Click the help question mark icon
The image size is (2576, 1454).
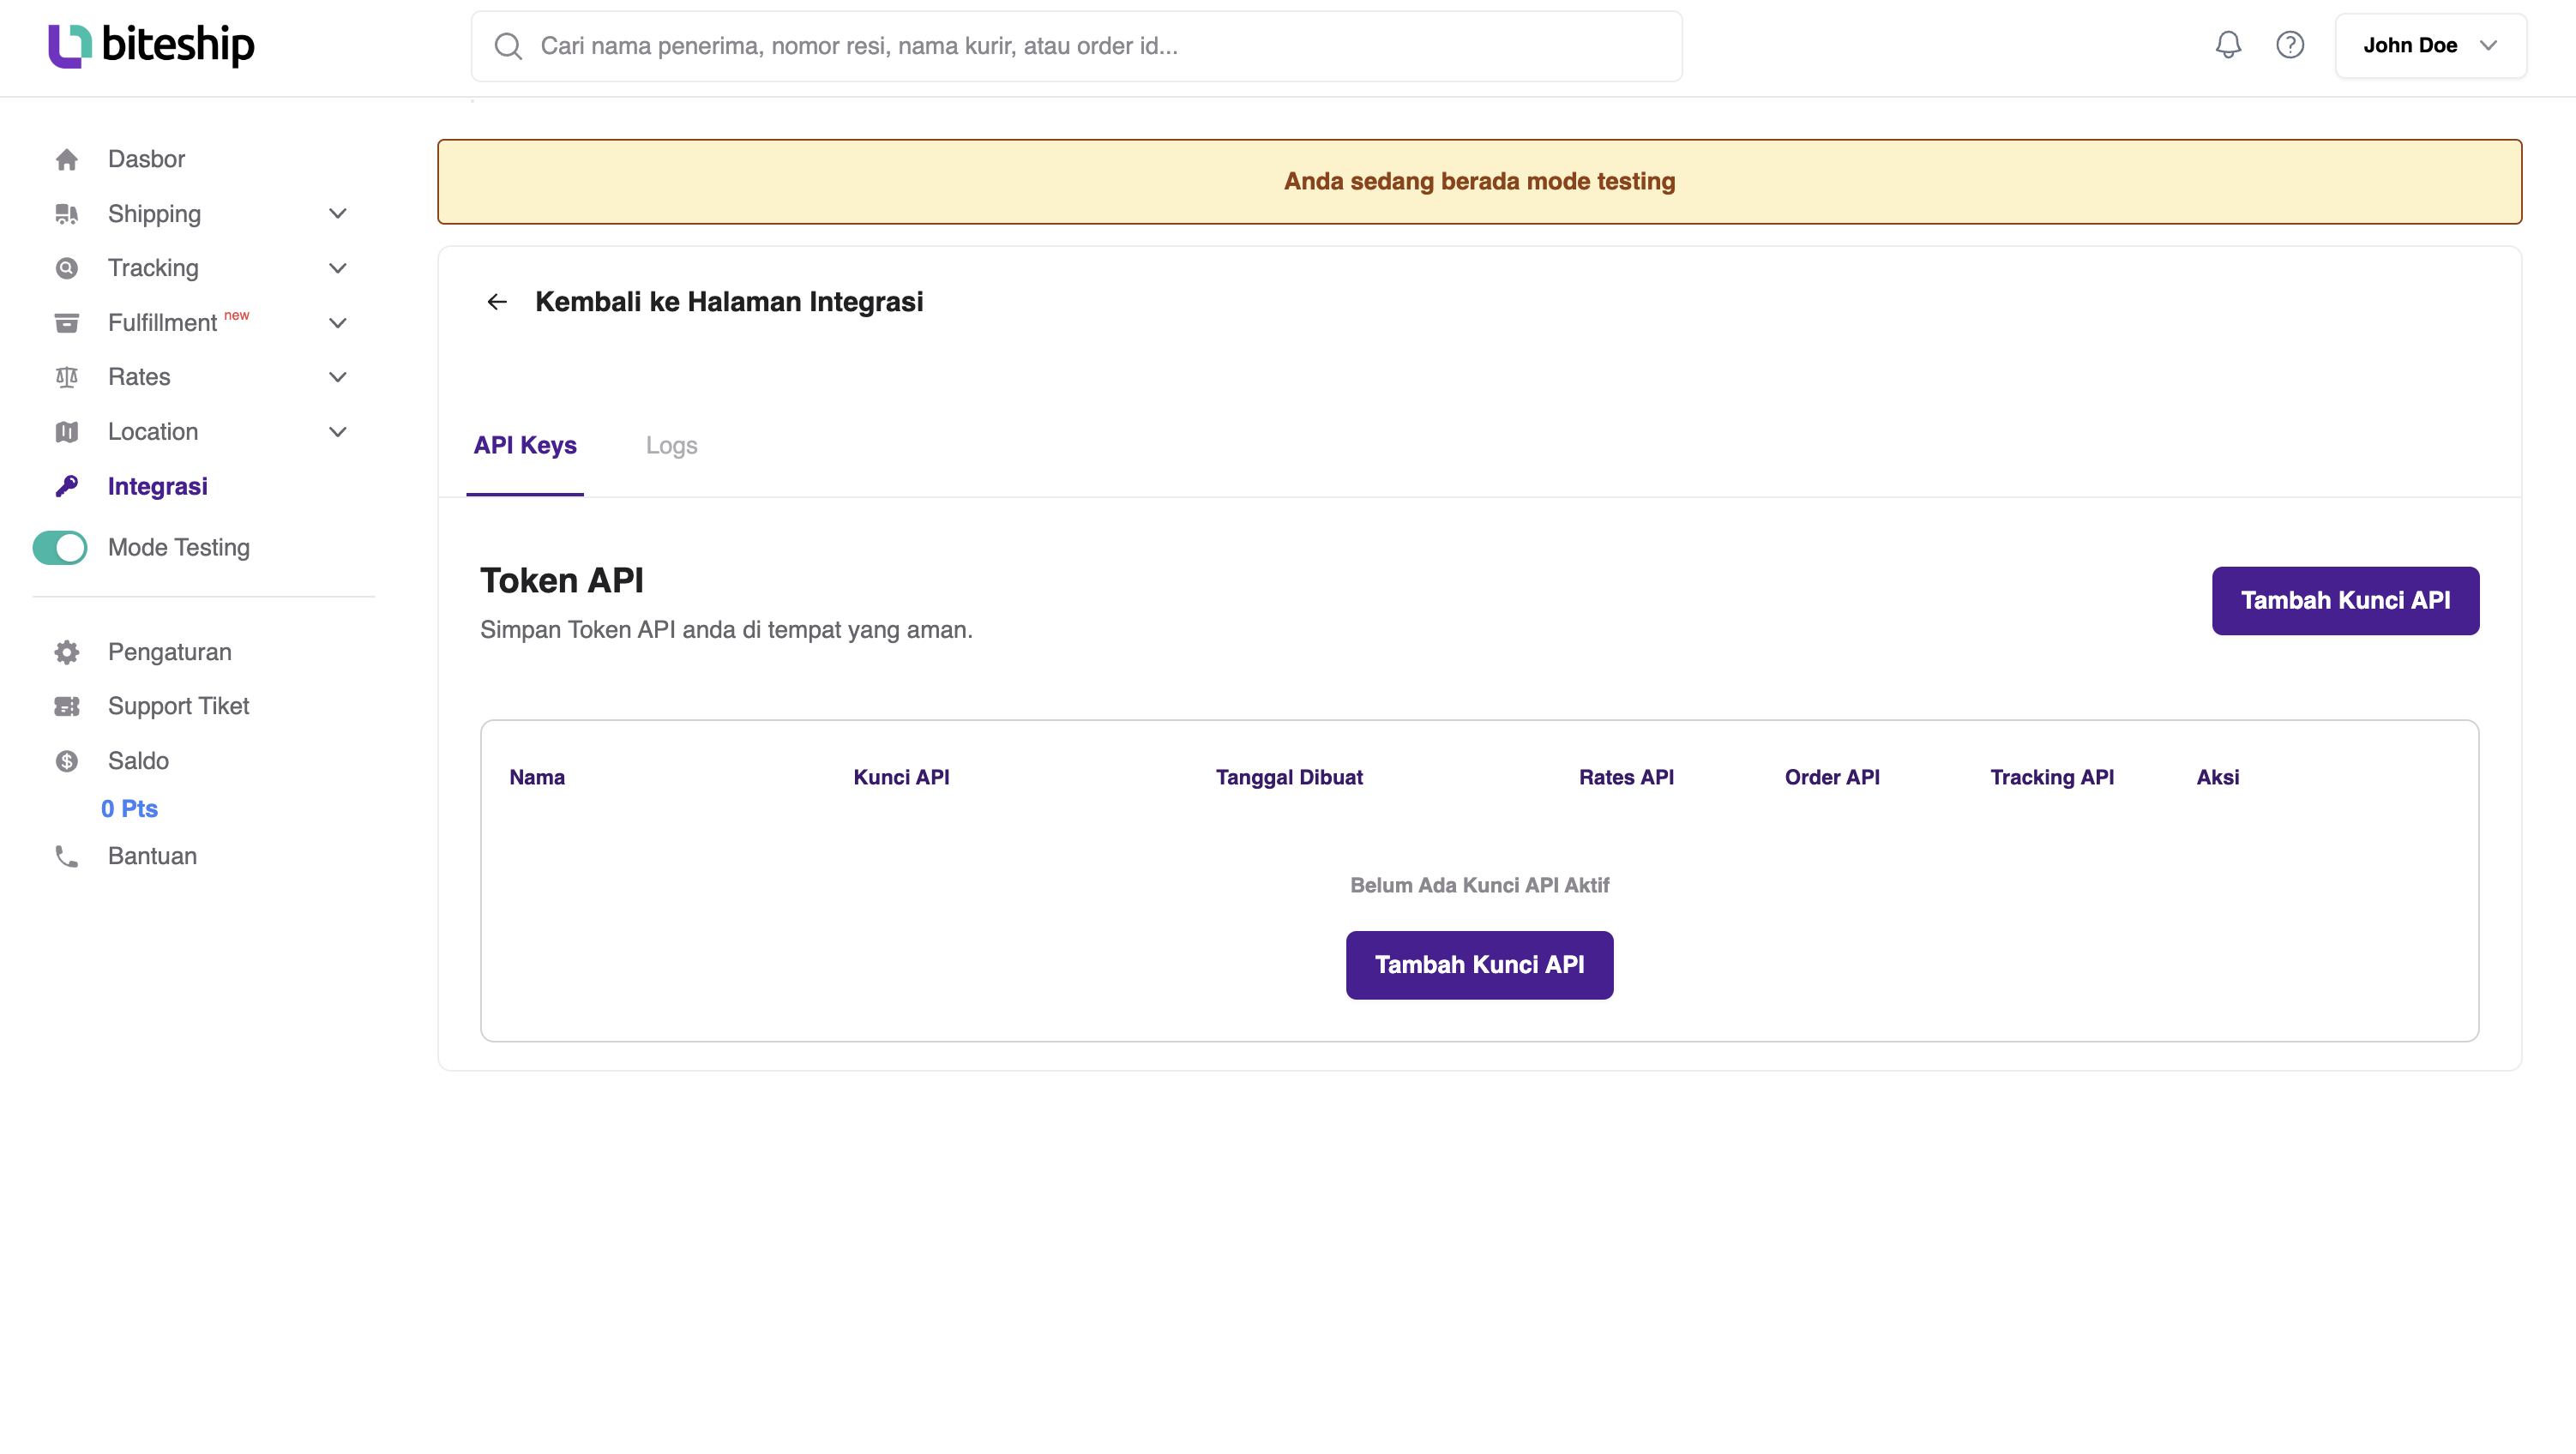pos(2290,45)
